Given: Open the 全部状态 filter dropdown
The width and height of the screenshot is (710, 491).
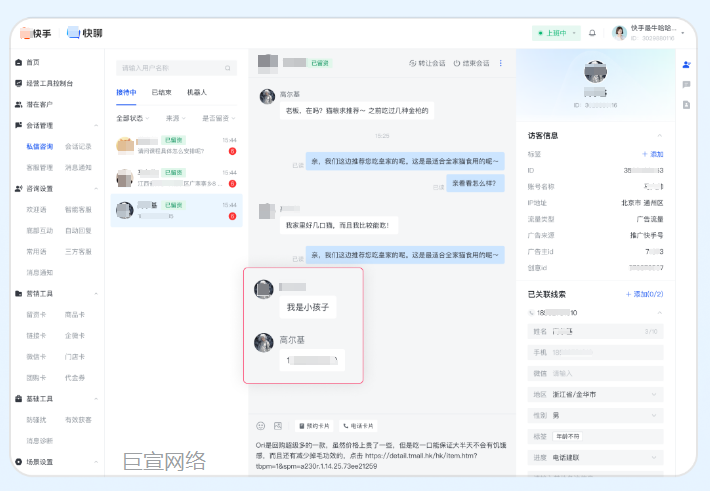Looking at the screenshot, I should pyautogui.click(x=132, y=118).
